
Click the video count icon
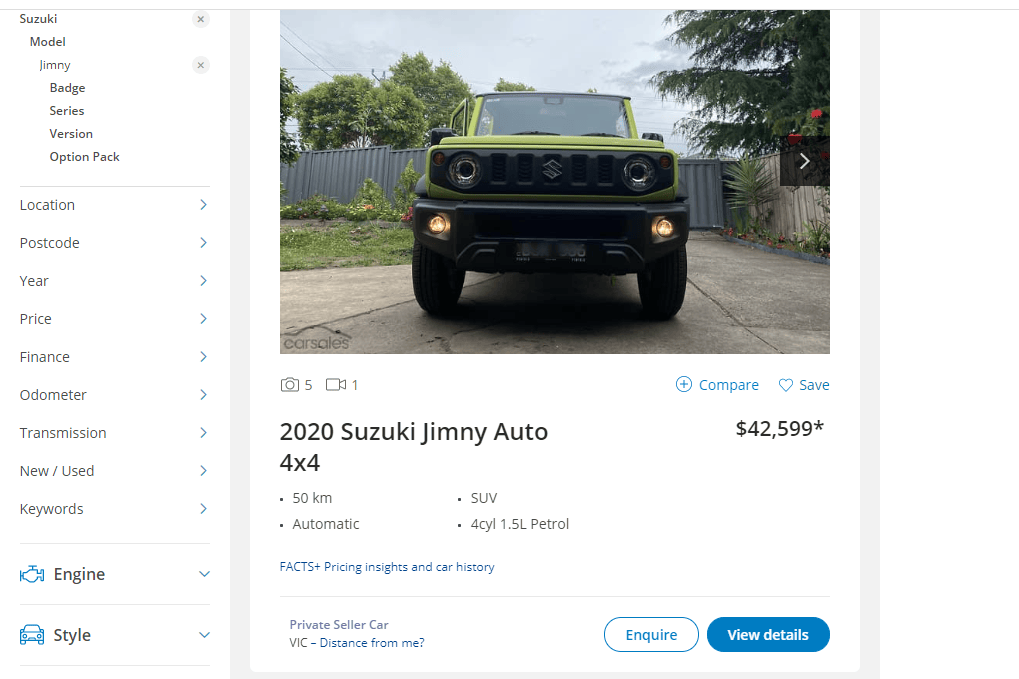point(336,385)
